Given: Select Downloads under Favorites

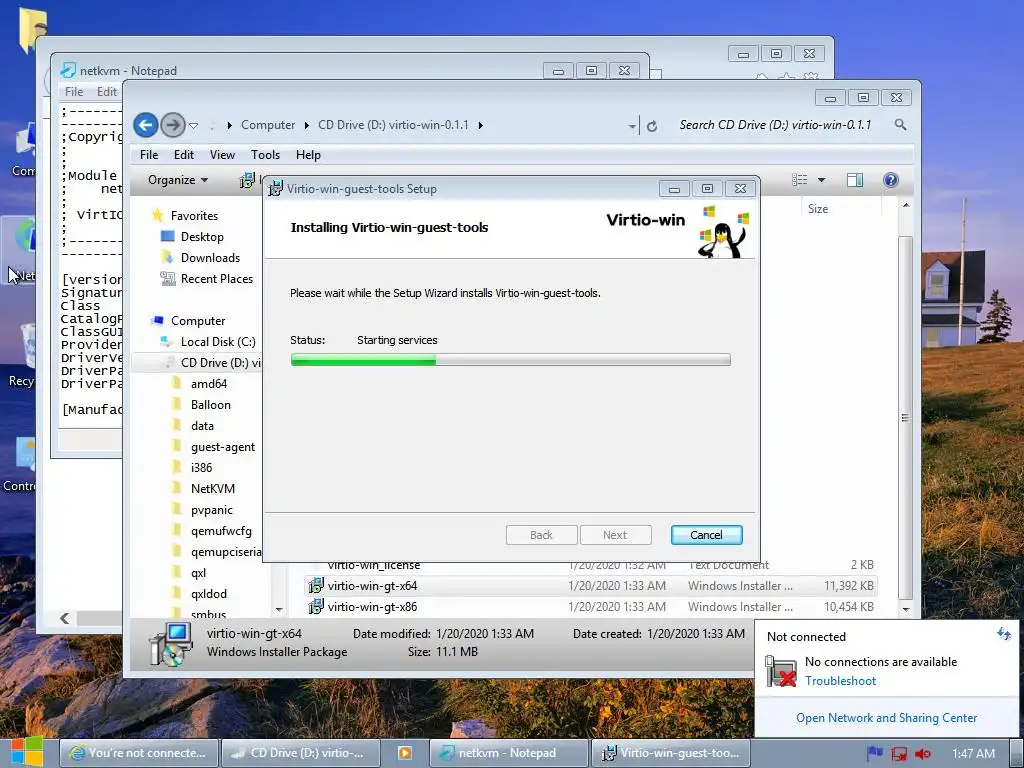Looking at the screenshot, I should point(210,257).
